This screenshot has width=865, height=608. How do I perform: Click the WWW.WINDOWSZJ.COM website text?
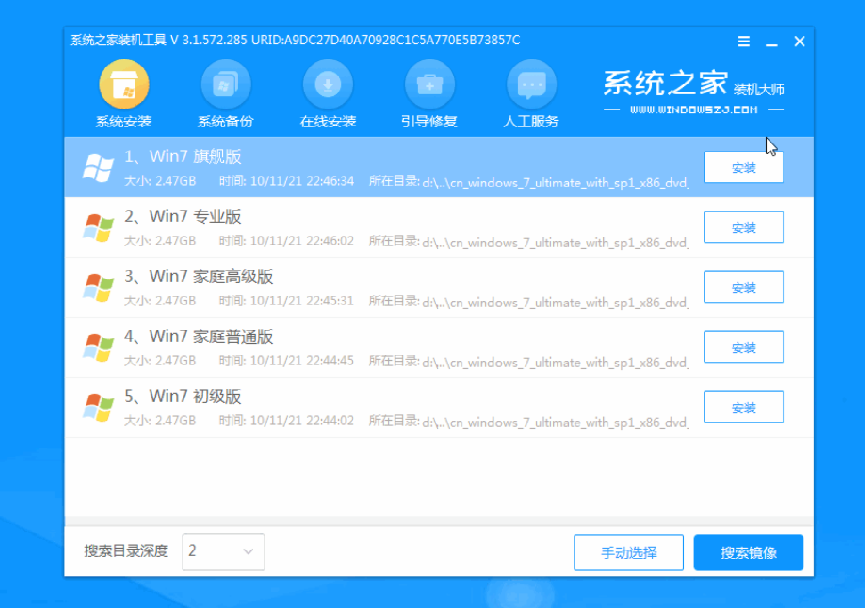693,110
